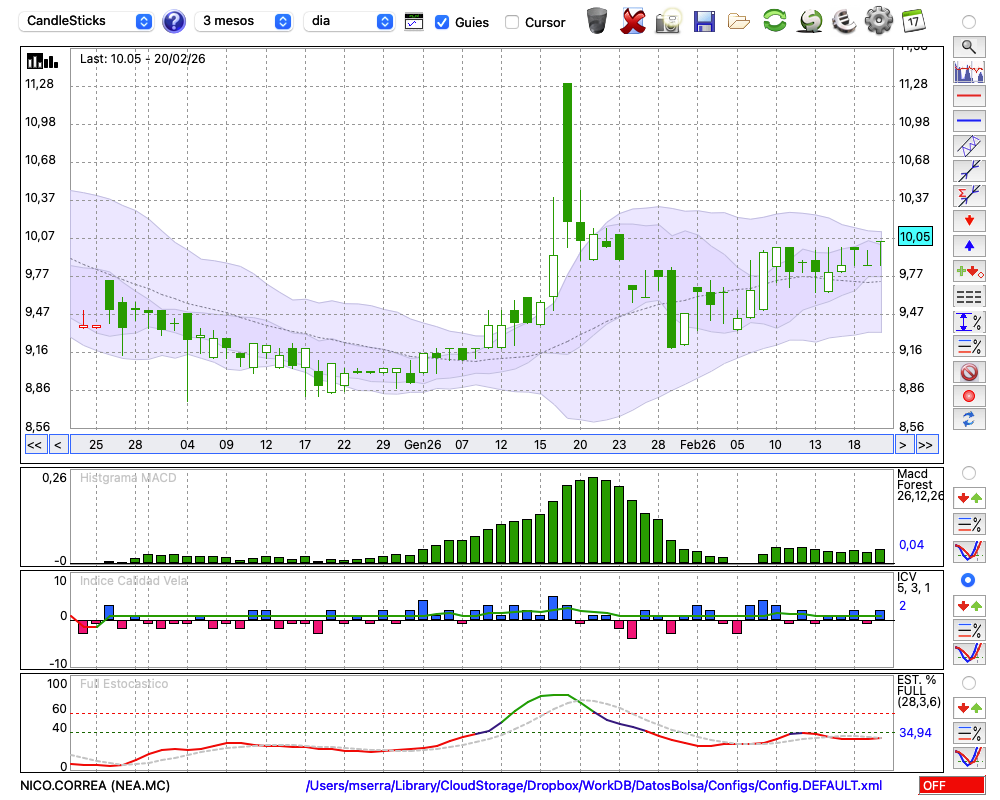Open the 3 mesos period dropdown
1000x800 pixels.
[x=245, y=21]
